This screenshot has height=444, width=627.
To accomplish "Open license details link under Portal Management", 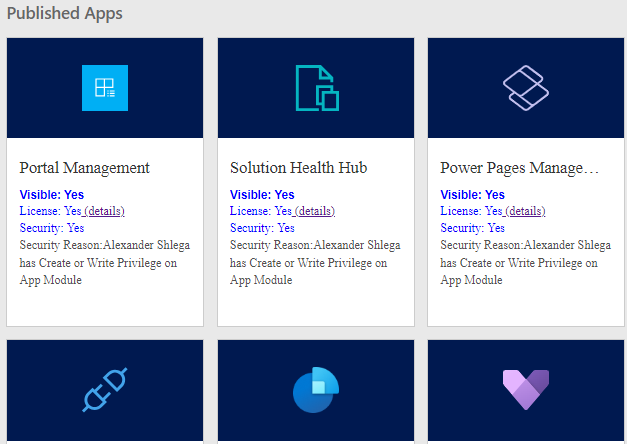I will tap(104, 211).
